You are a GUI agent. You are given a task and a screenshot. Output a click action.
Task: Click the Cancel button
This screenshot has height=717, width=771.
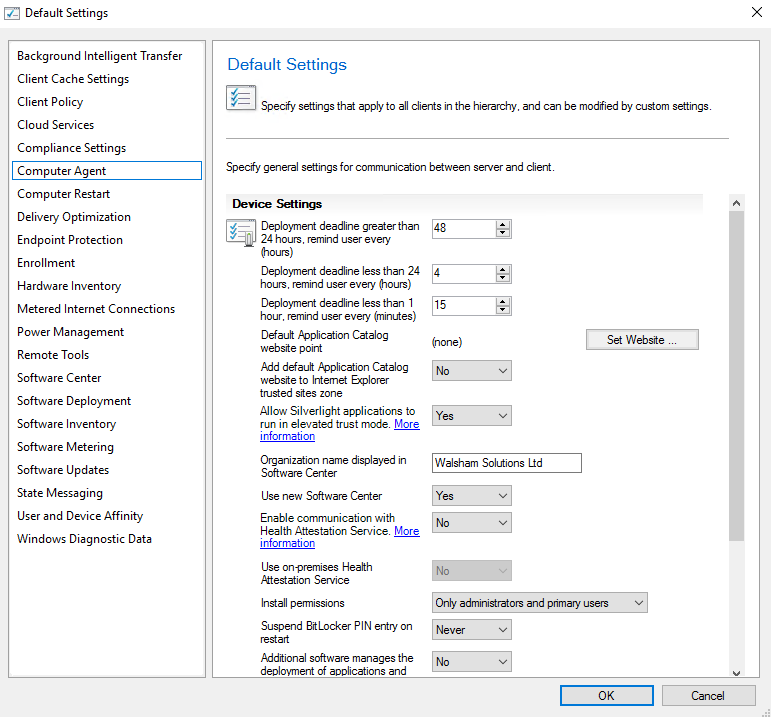click(708, 695)
